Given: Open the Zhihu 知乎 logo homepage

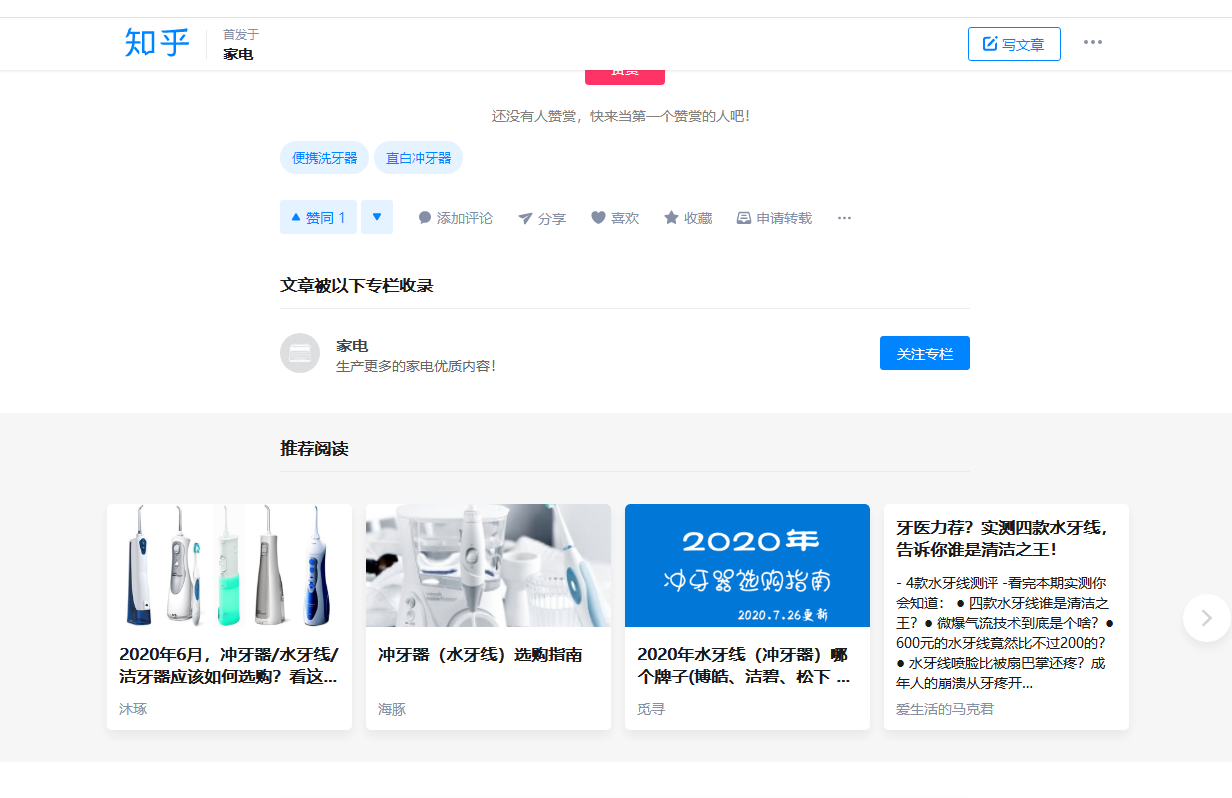Looking at the screenshot, I should point(157,43).
